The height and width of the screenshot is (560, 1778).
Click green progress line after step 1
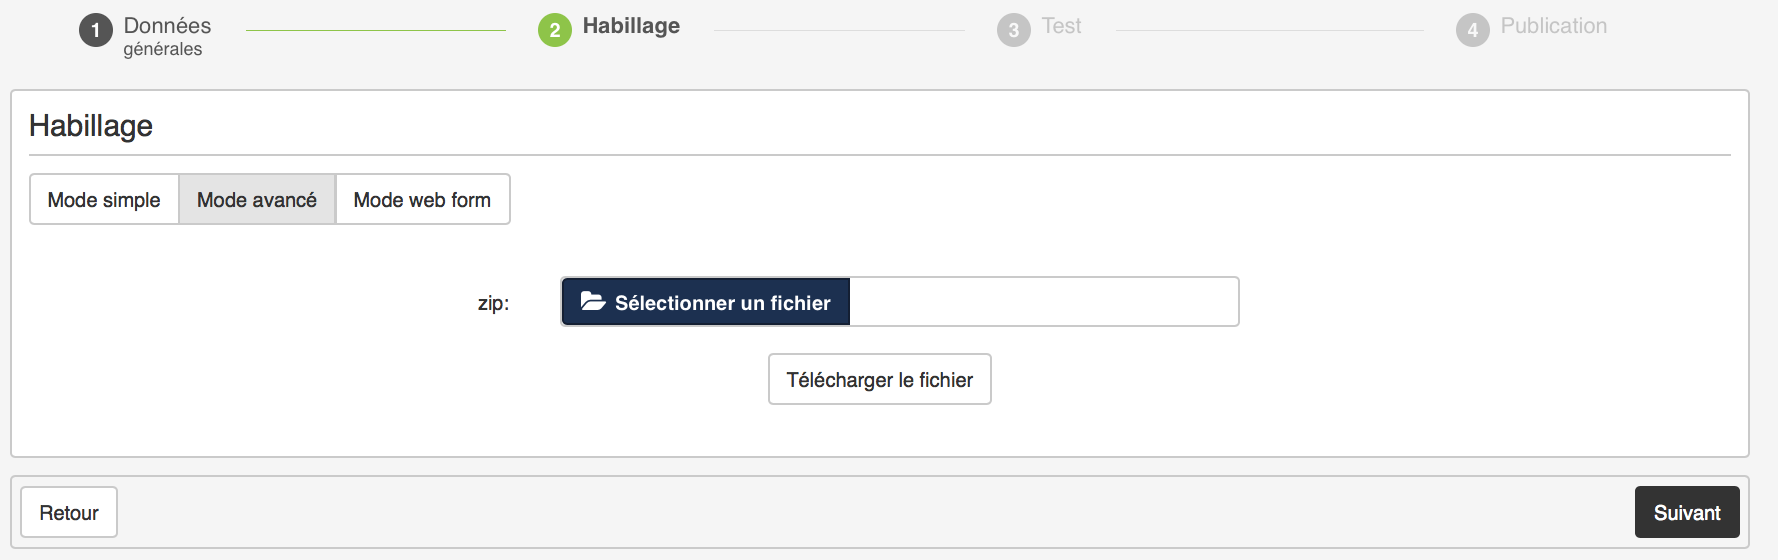point(375,31)
